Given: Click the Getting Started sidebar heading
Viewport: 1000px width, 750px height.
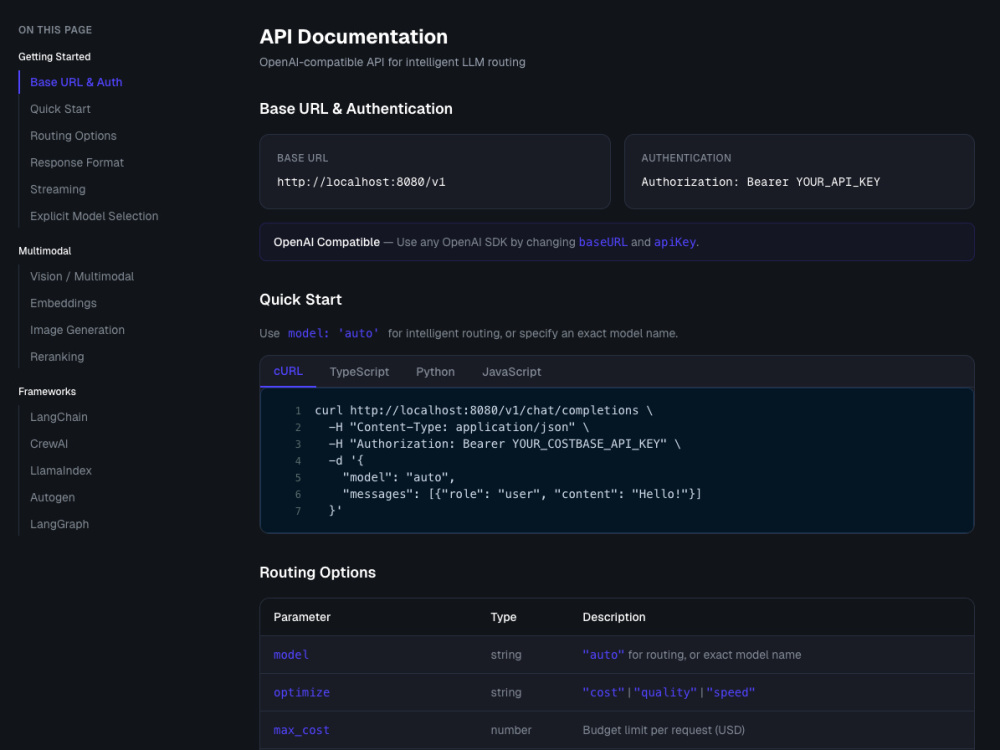Looking at the screenshot, I should [x=54, y=57].
